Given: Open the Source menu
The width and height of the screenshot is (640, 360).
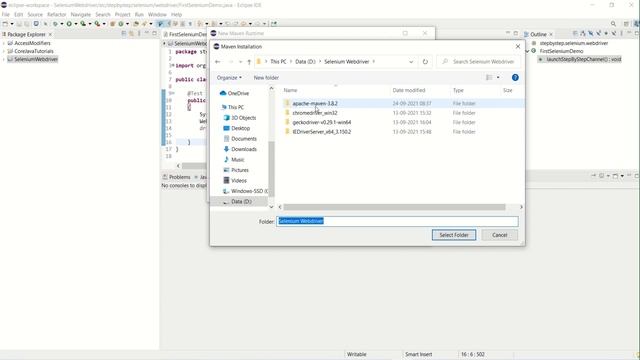Looking at the screenshot, I should coord(35,14).
